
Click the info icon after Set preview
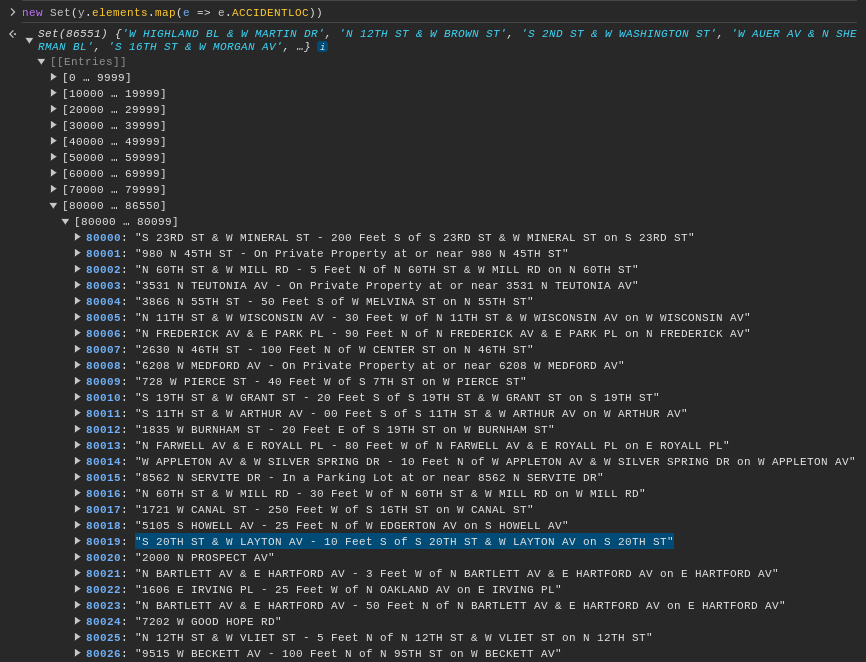coord(323,47)
